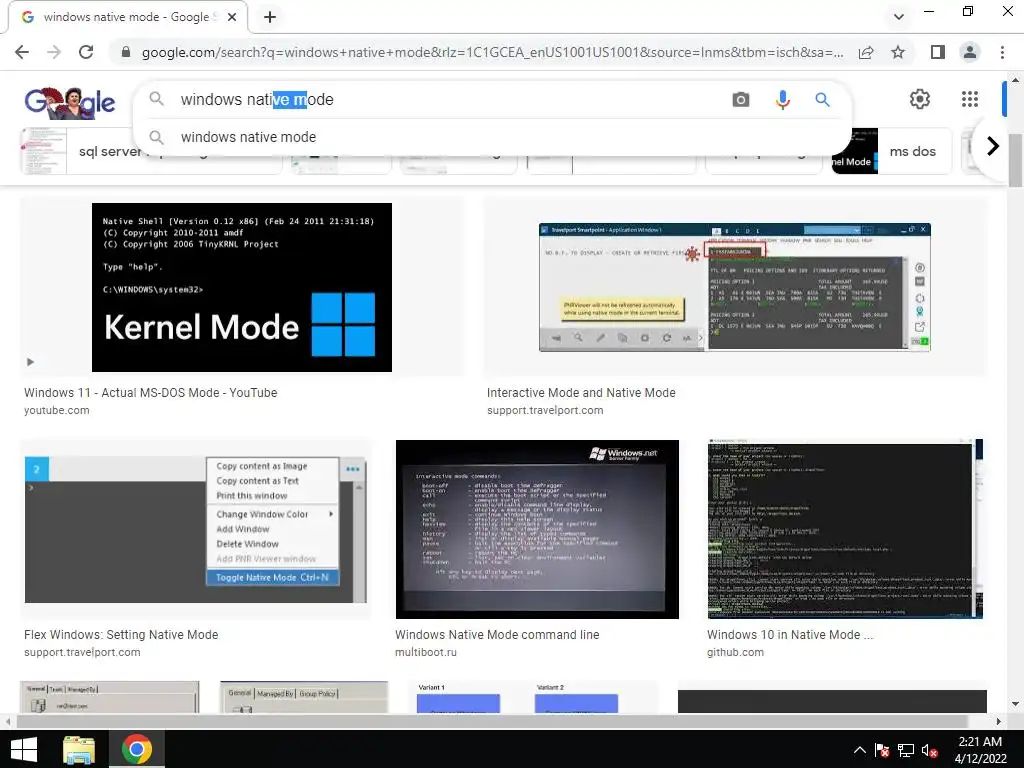Share this page icon in address bar

click(x=866, y=52)
